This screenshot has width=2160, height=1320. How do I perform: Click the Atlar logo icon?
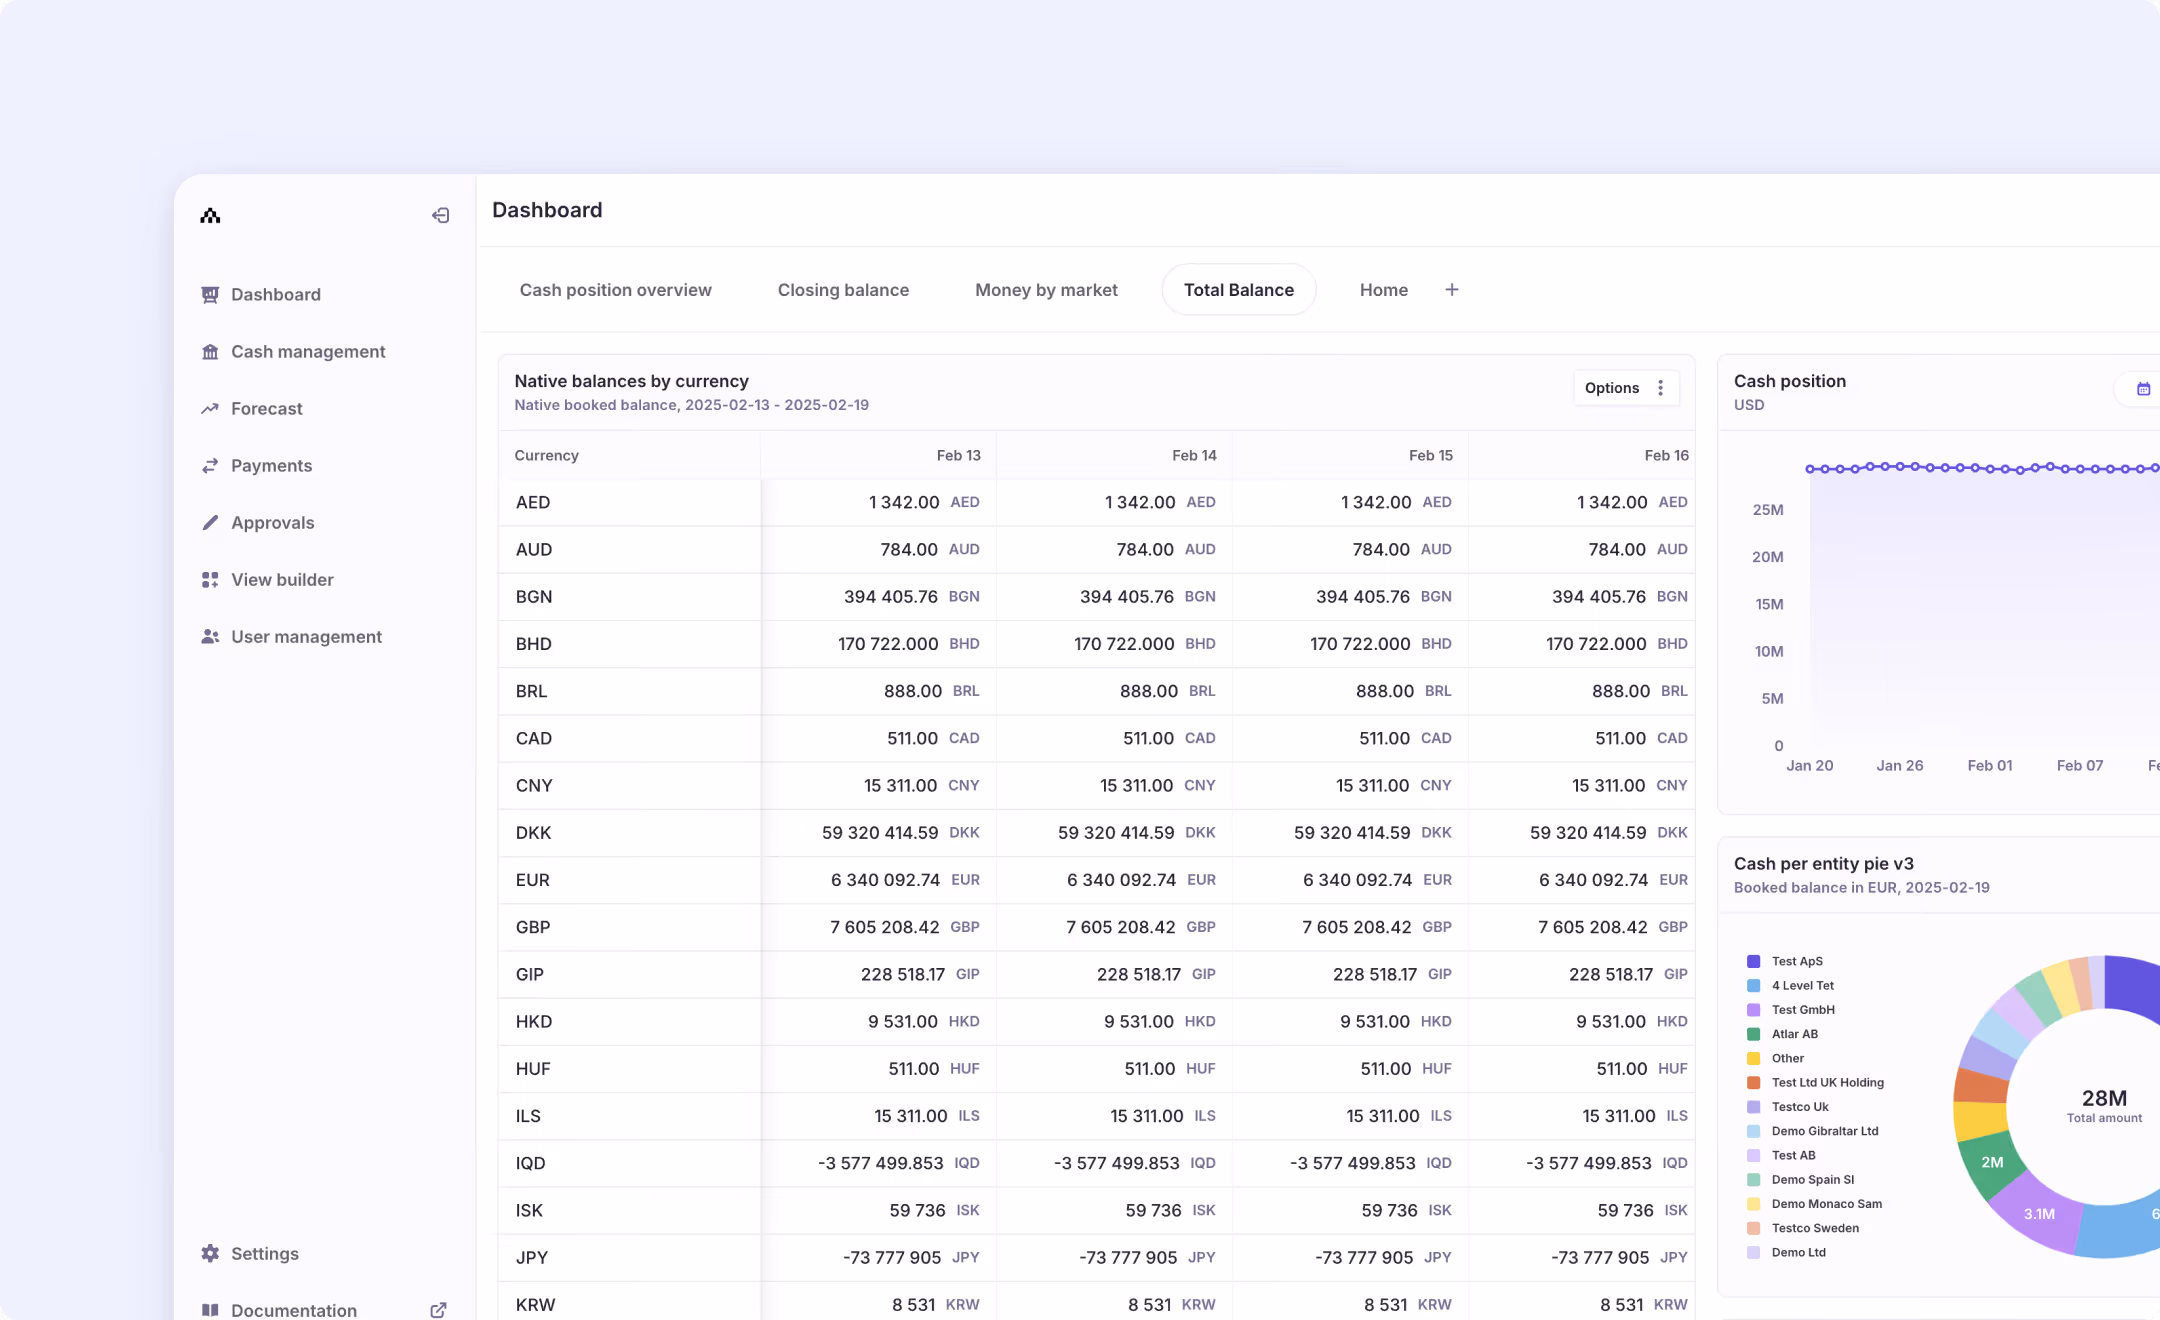coord(210,216)
